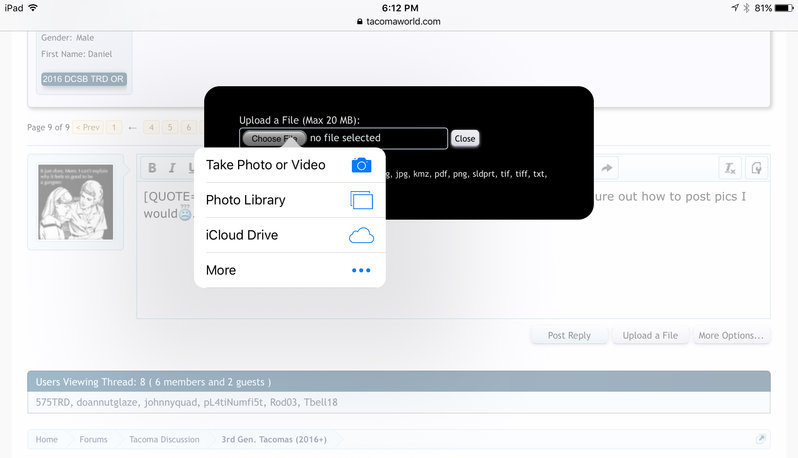This screenshot has height=458, width=798.
Task: Click the 'no file selected' text
Action: pos(345,138)
